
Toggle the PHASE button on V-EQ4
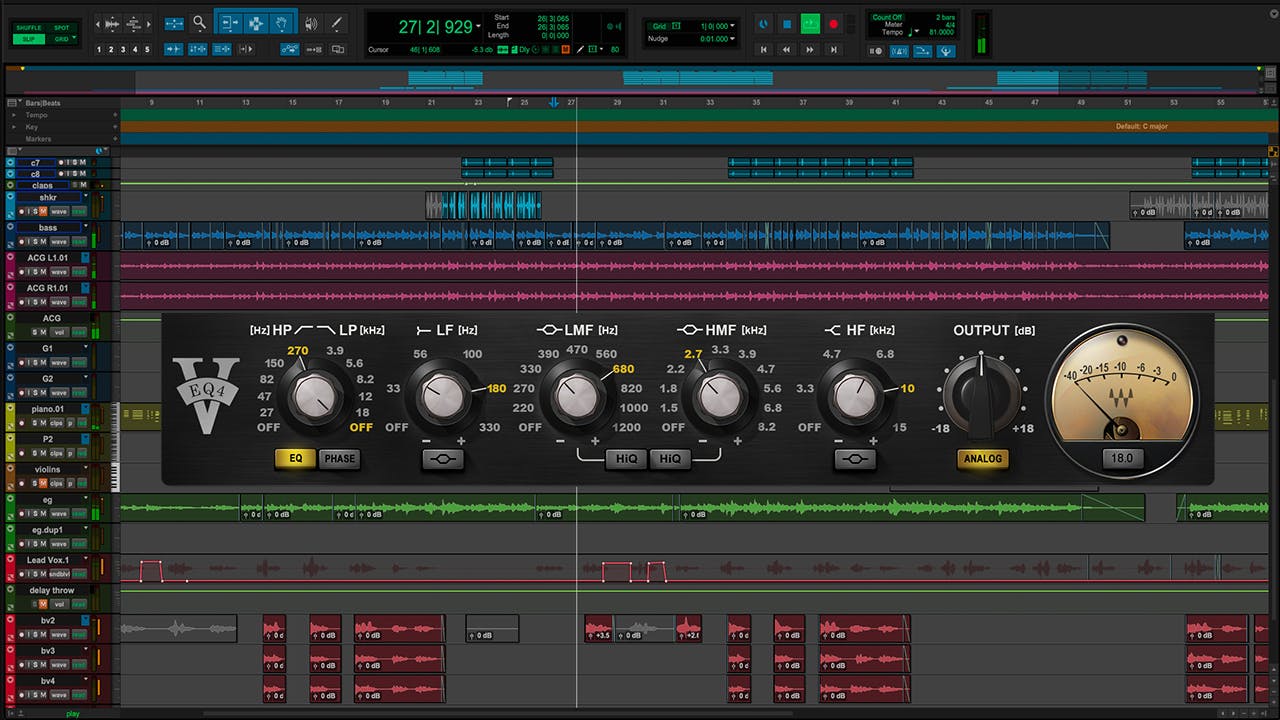(x=339, y=459)
